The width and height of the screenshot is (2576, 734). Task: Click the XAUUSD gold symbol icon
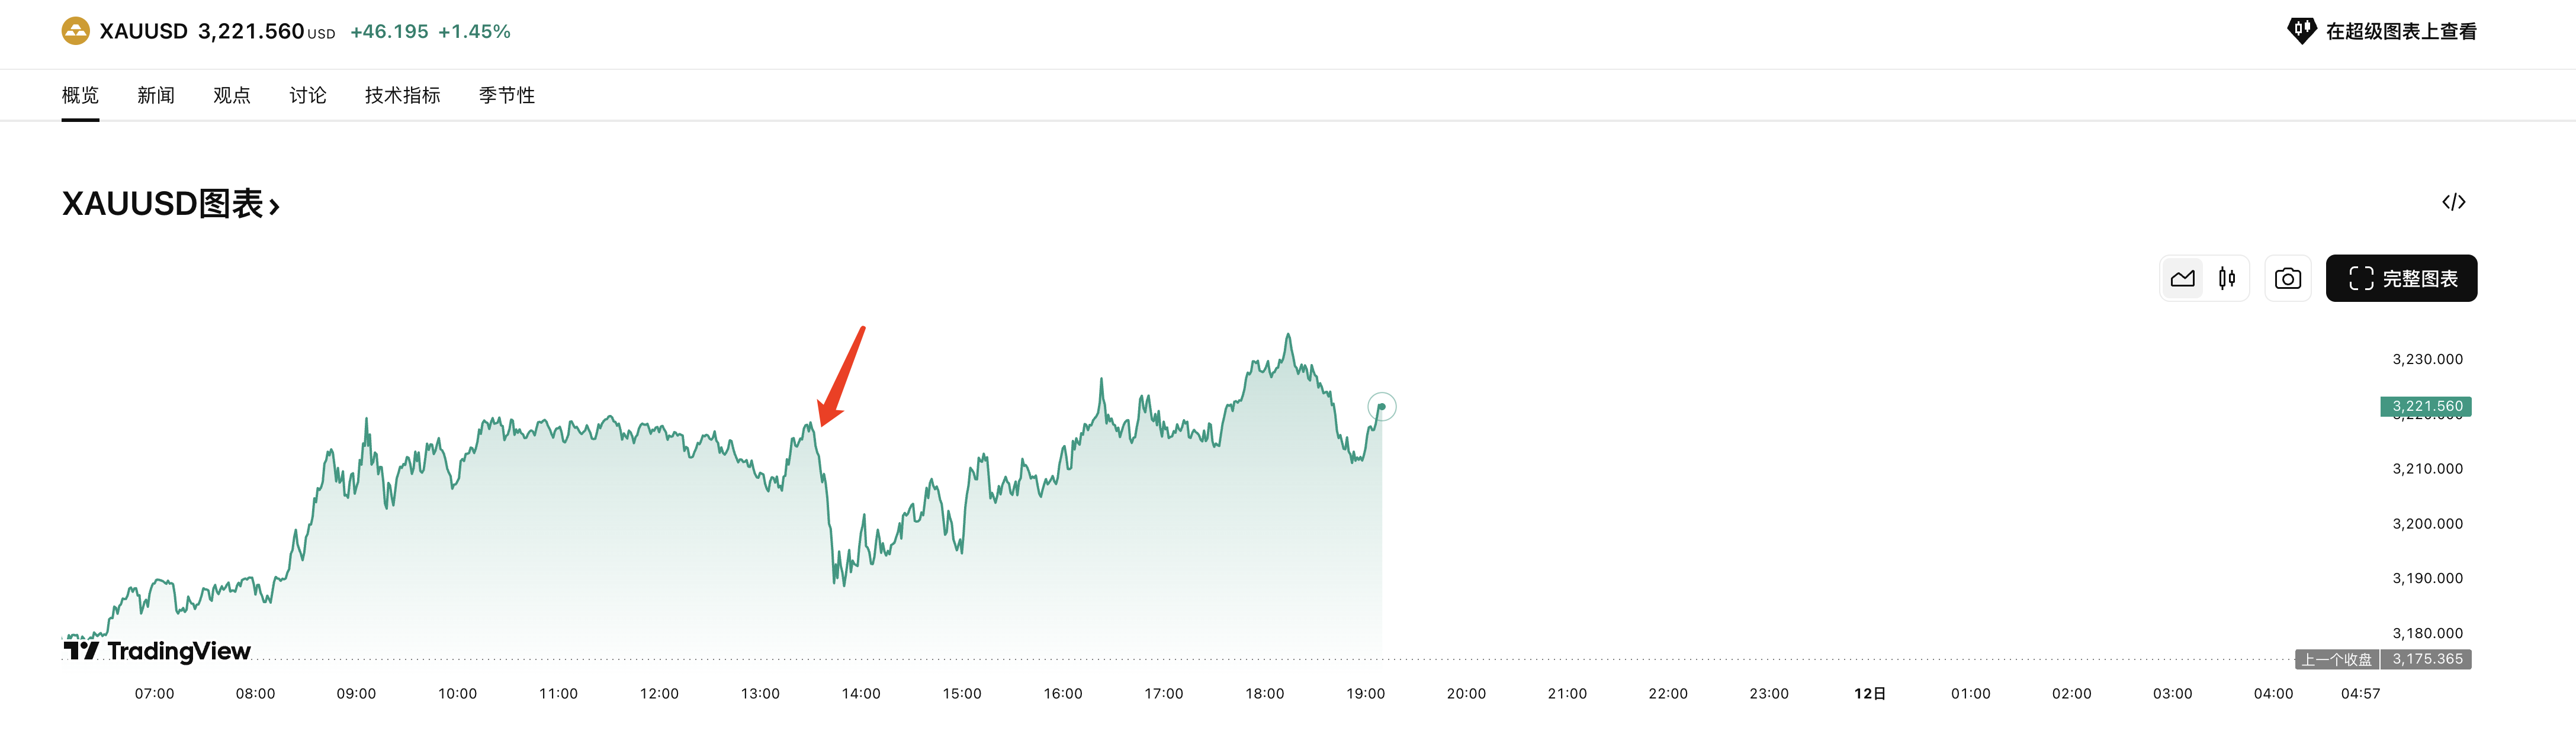click(x=75, y=31)
